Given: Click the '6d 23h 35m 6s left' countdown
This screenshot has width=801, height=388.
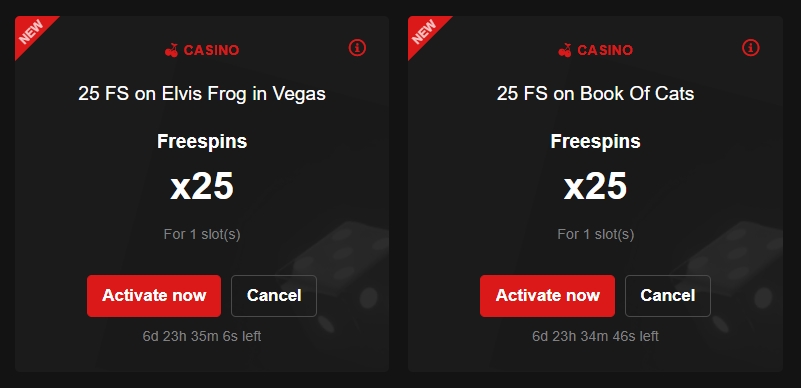Looking at the screenshot, I should click(202, 336).
